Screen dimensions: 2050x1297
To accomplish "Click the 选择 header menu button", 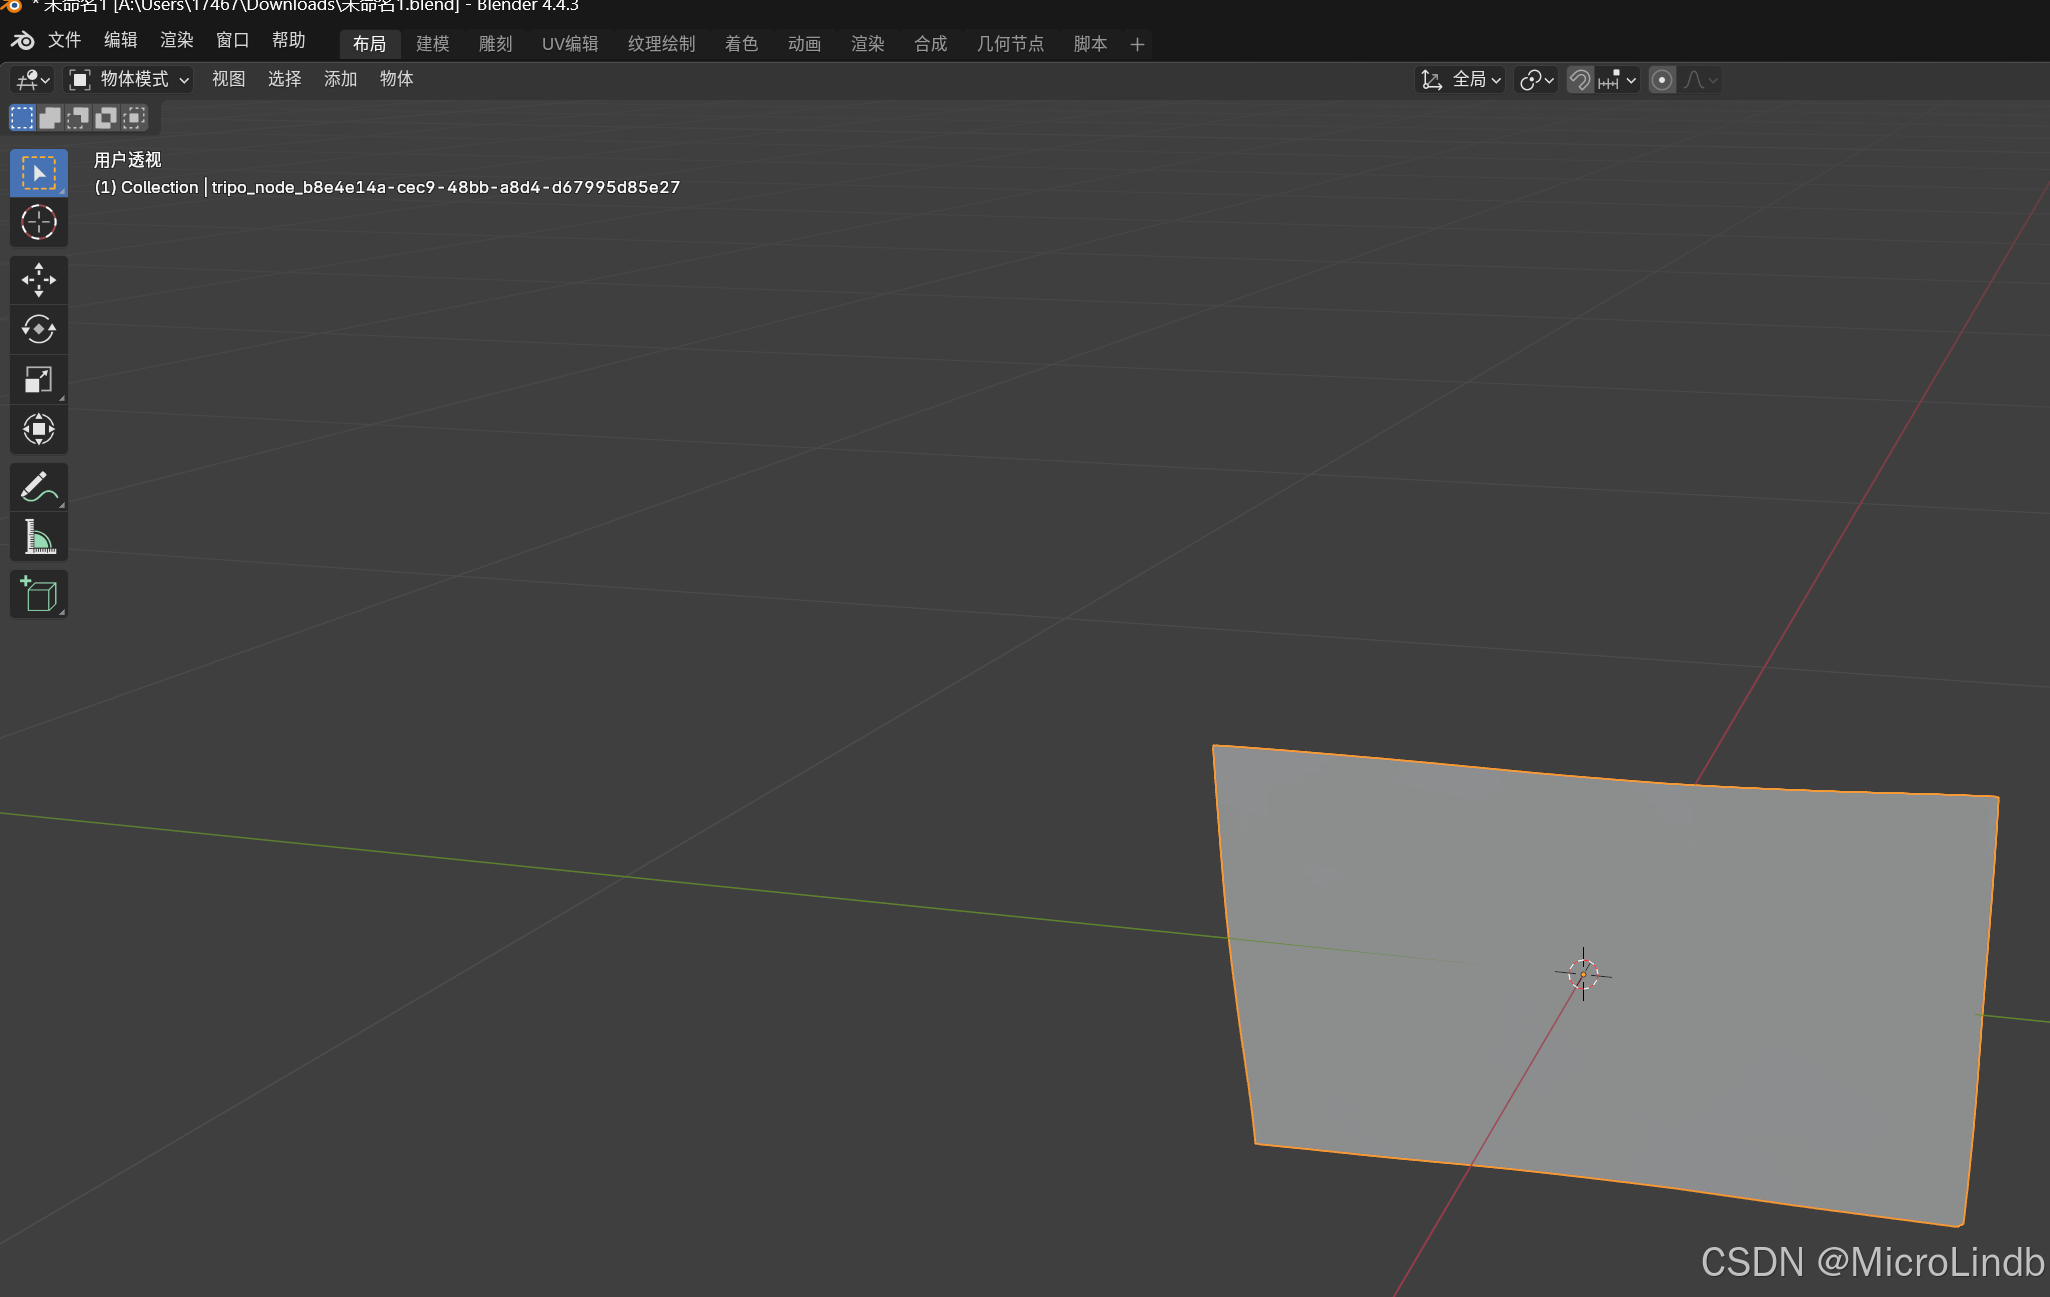I will click(x=284, y=79).
